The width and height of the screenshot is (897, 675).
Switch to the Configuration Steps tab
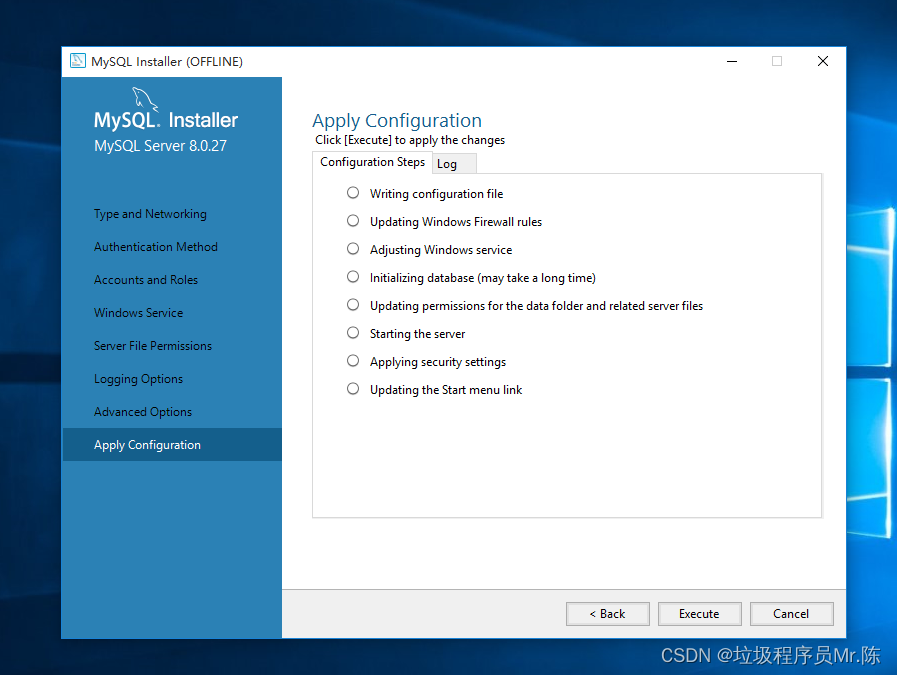coord(372,162)
